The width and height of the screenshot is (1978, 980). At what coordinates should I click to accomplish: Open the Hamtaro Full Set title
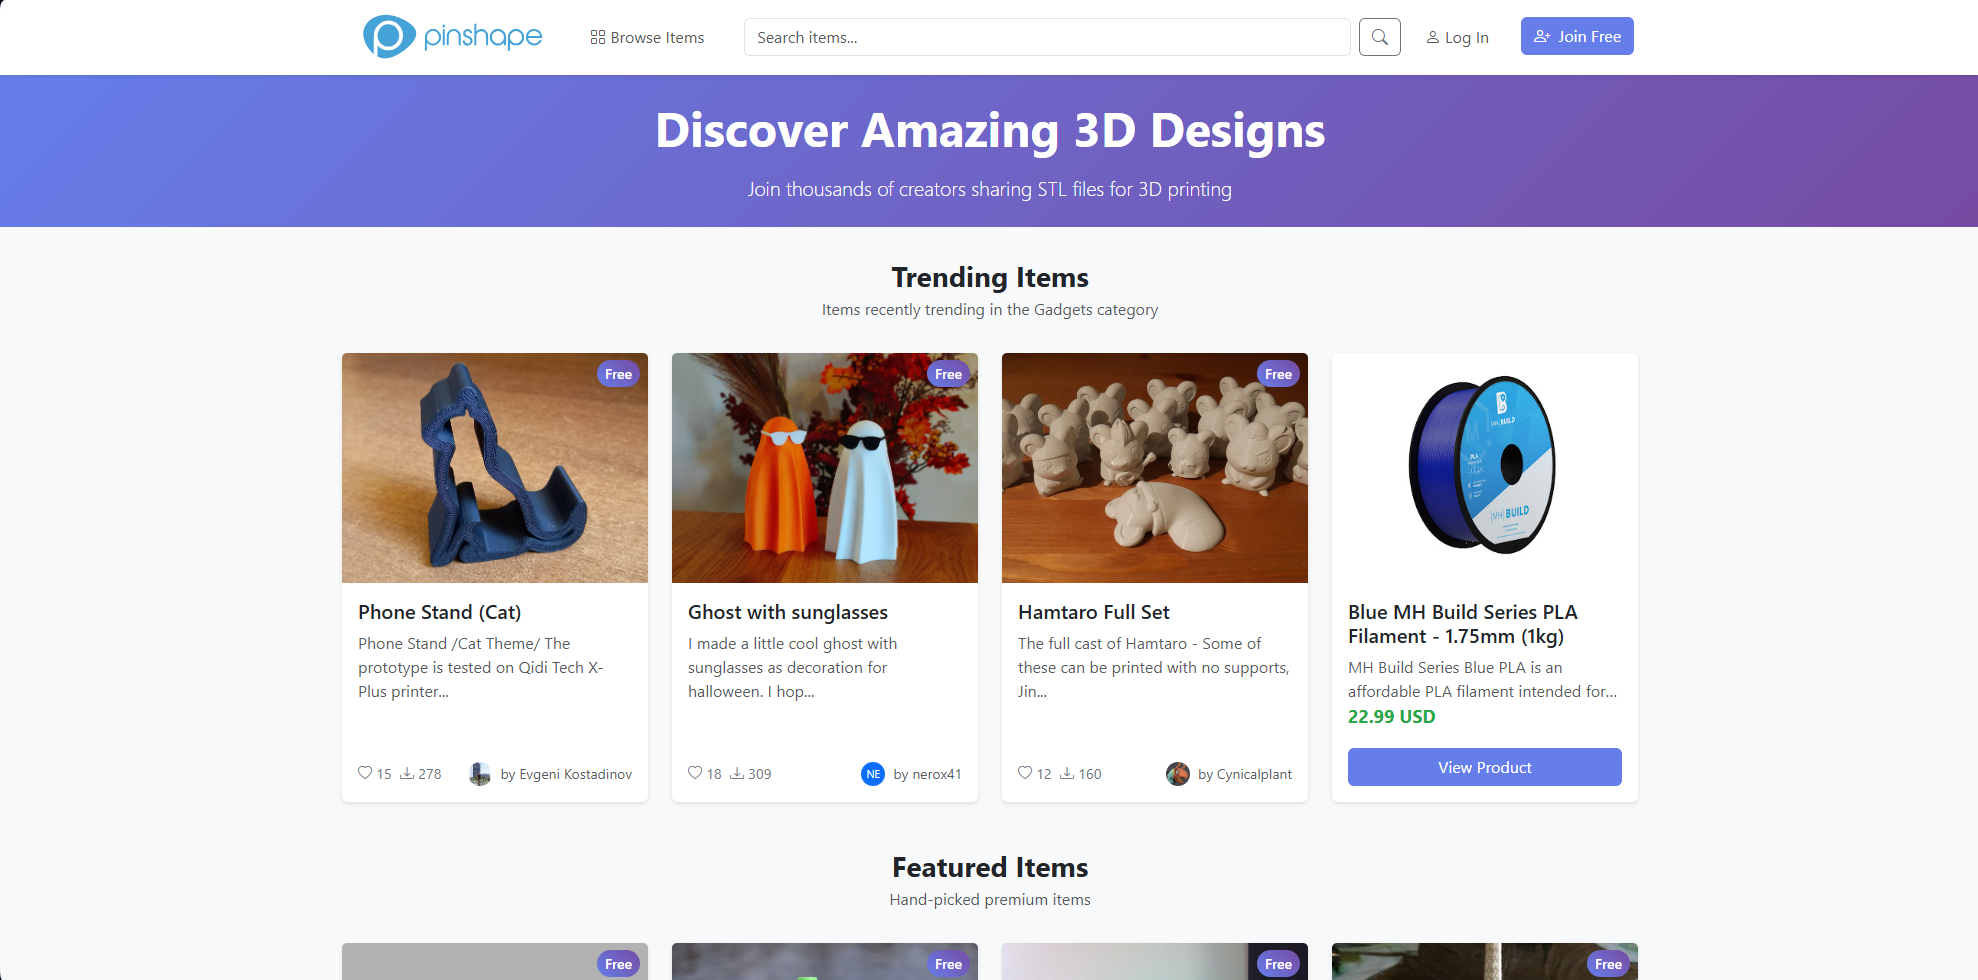coord(1094,612)
